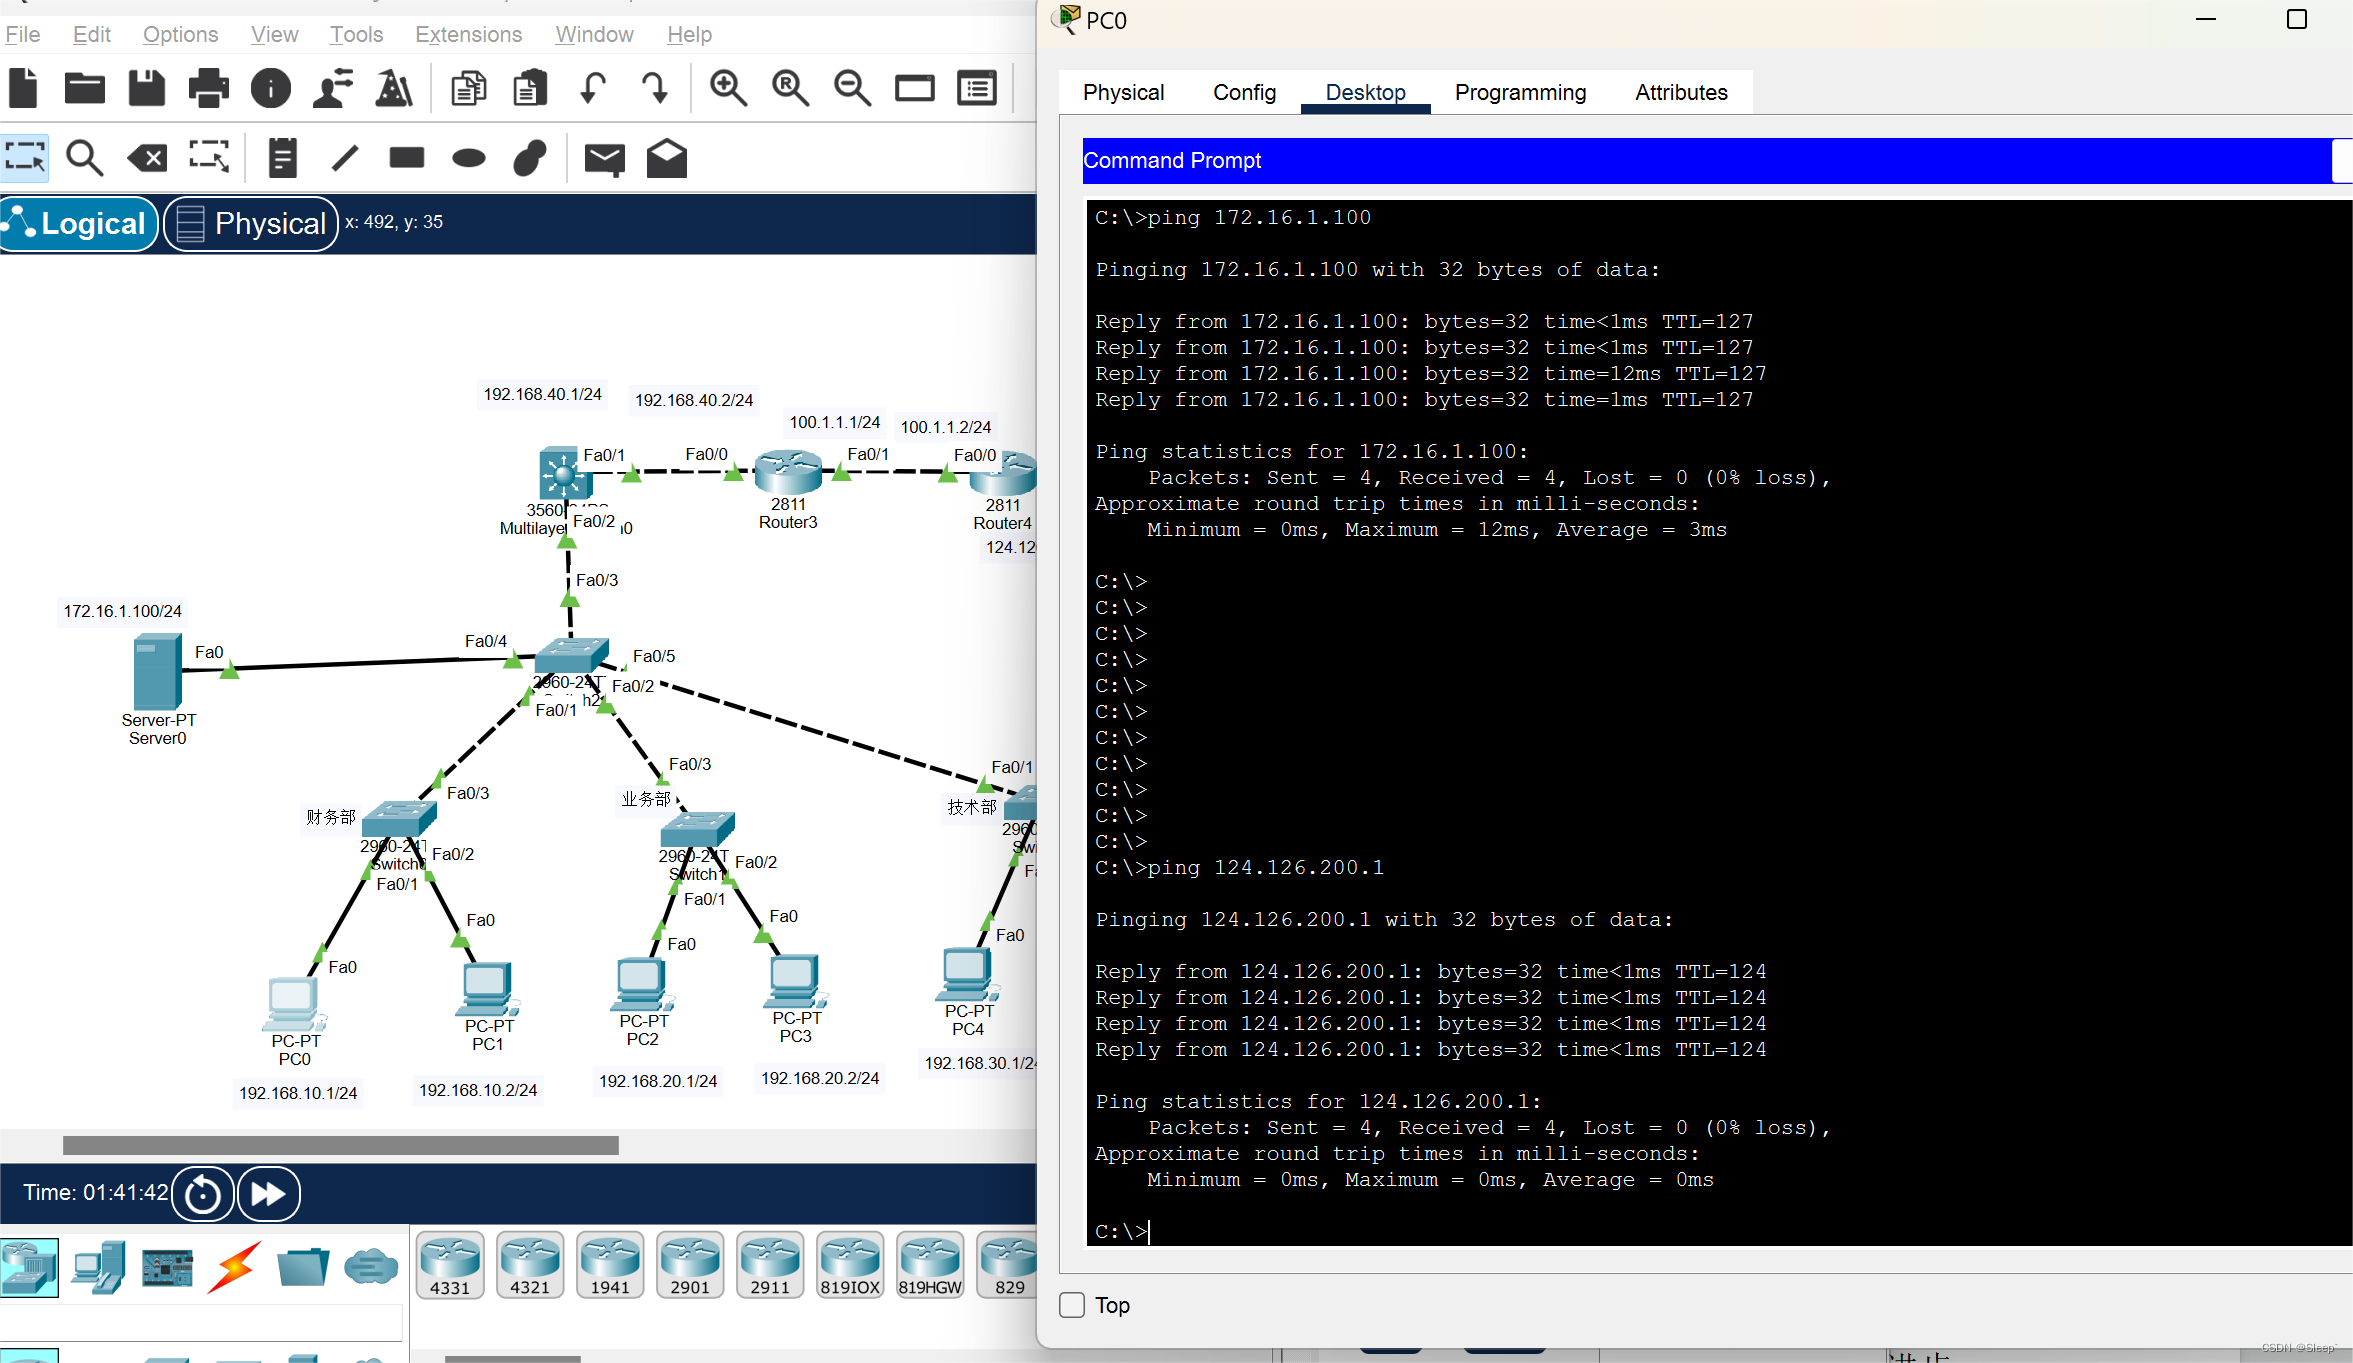Click the Zoom In magnifier icon

click(728, 88)
